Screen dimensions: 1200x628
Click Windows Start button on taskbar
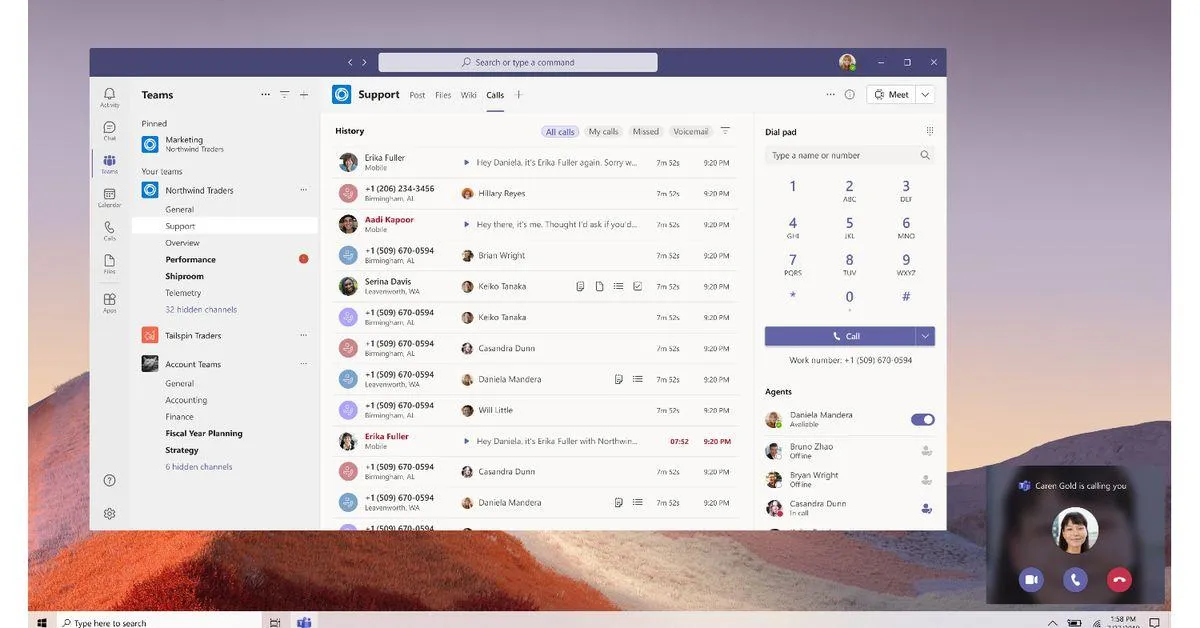42,622
